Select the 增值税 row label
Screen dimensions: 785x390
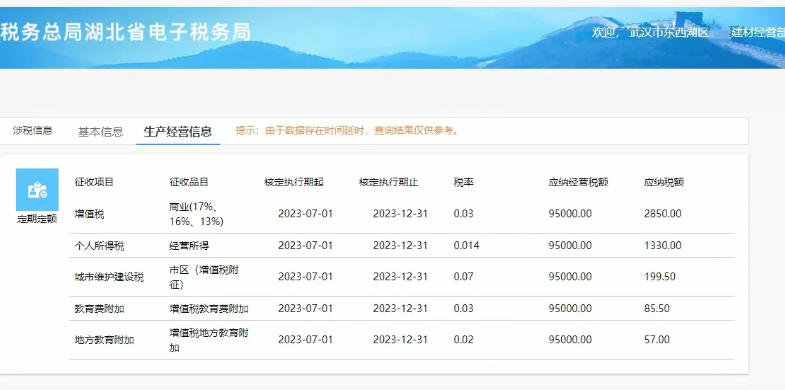coord(89,214)
